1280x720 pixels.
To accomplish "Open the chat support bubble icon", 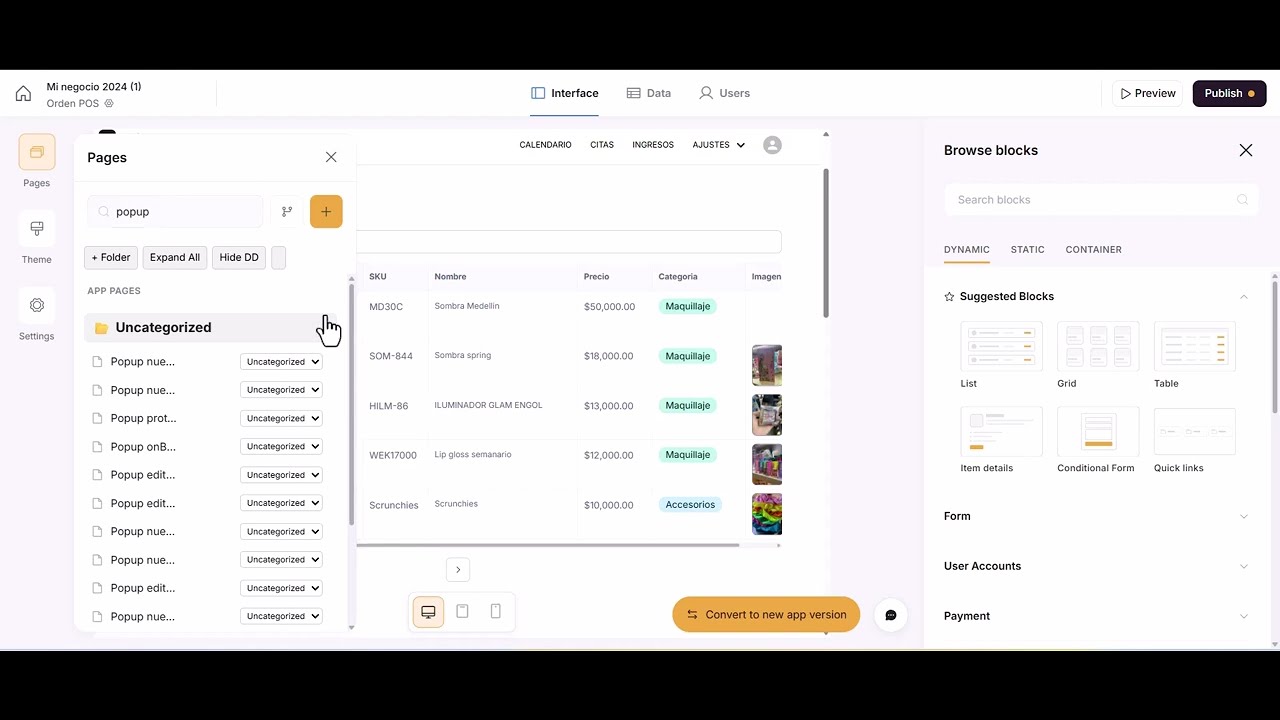I will tap(890, 615).
